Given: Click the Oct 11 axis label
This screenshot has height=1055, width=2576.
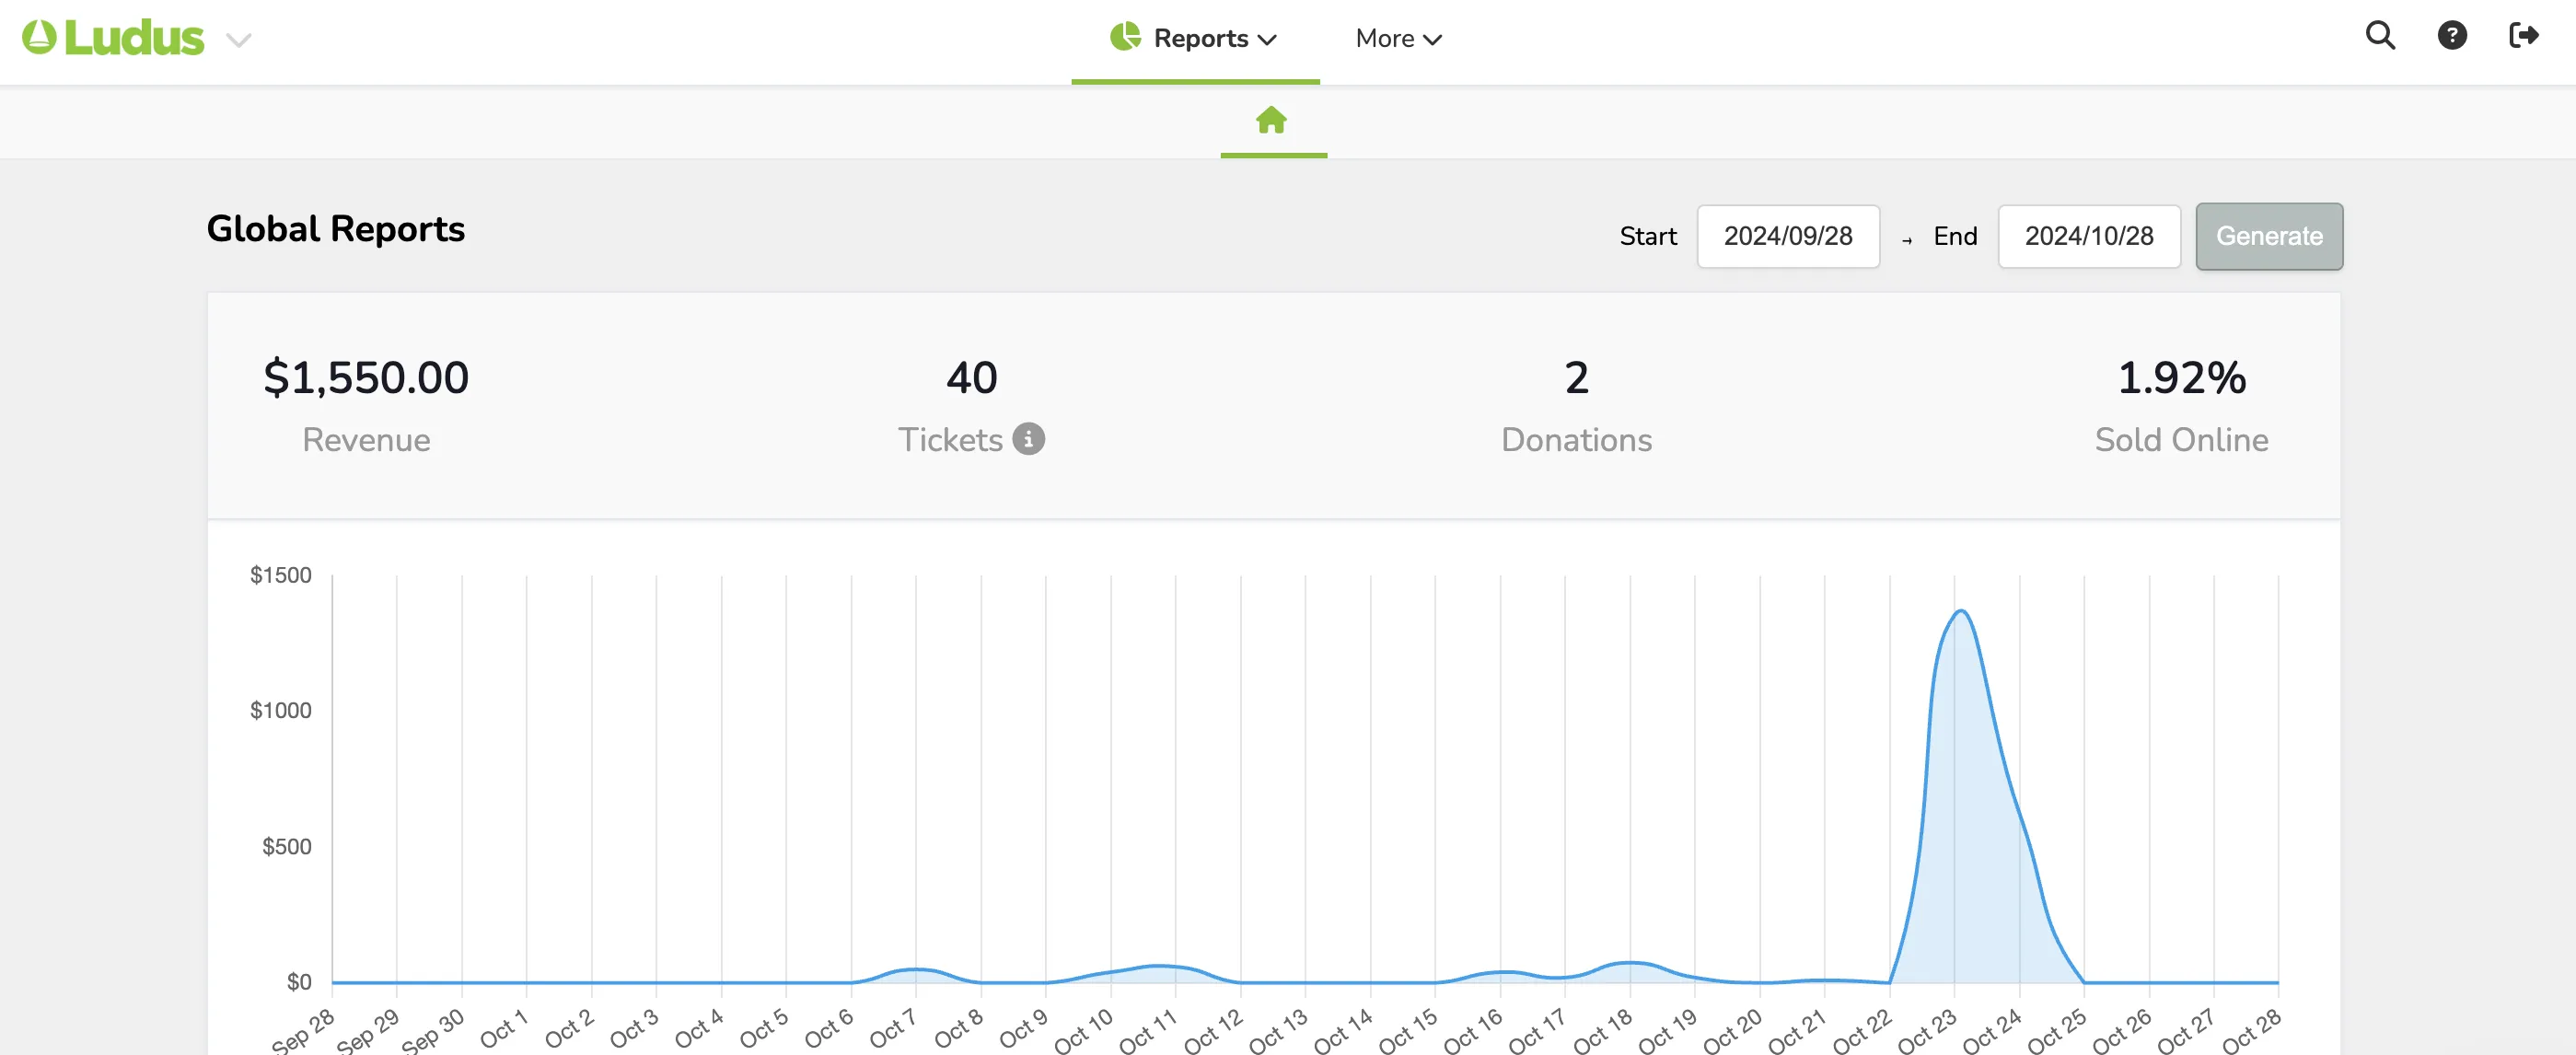Looking at the screenshot, I should coord(1147,1031).
